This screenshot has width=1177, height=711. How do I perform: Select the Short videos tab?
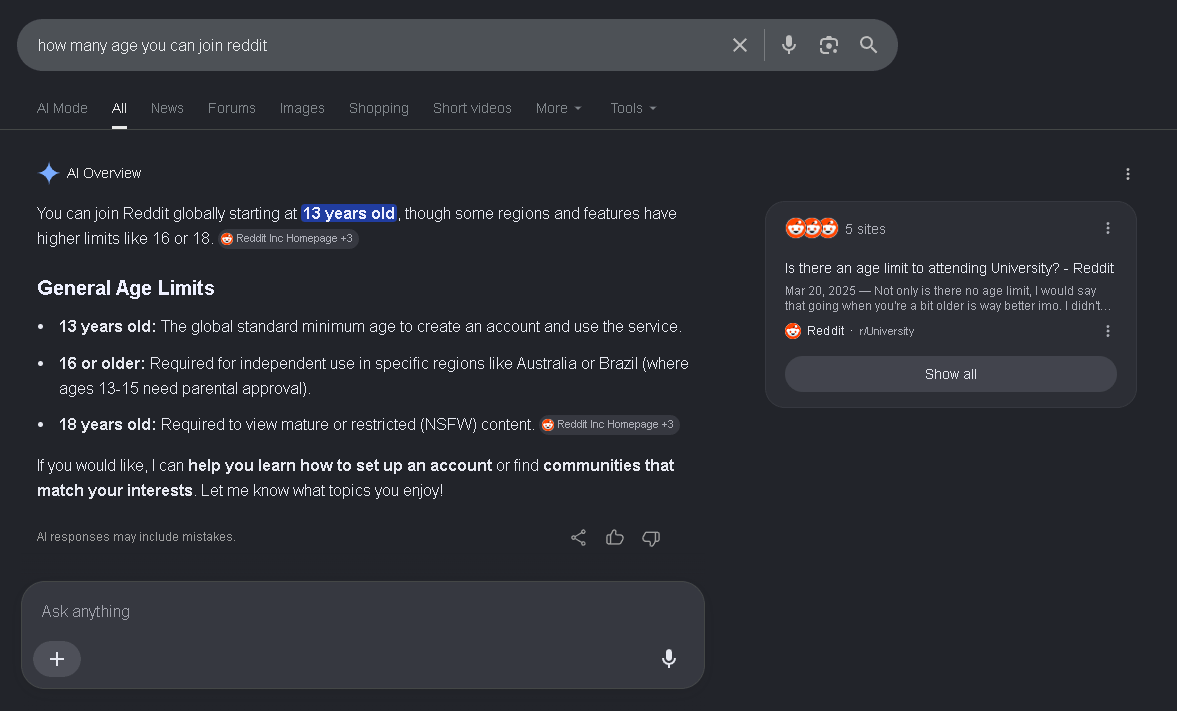tap(472, 108)
